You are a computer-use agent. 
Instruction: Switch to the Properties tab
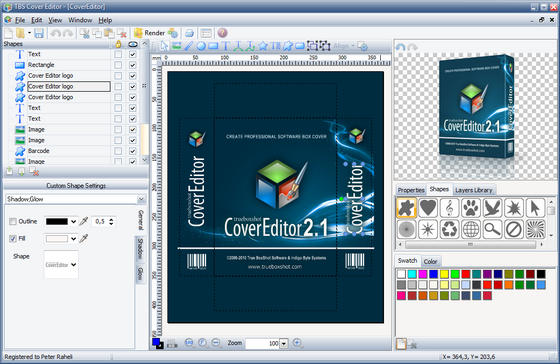411,190
